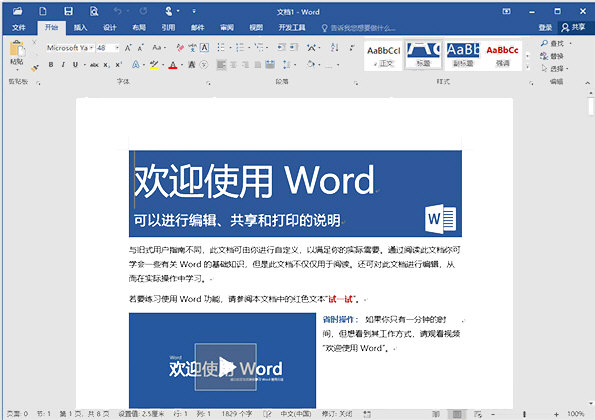
Task: Click the Sort icon
Action: (x=334, y=47)
